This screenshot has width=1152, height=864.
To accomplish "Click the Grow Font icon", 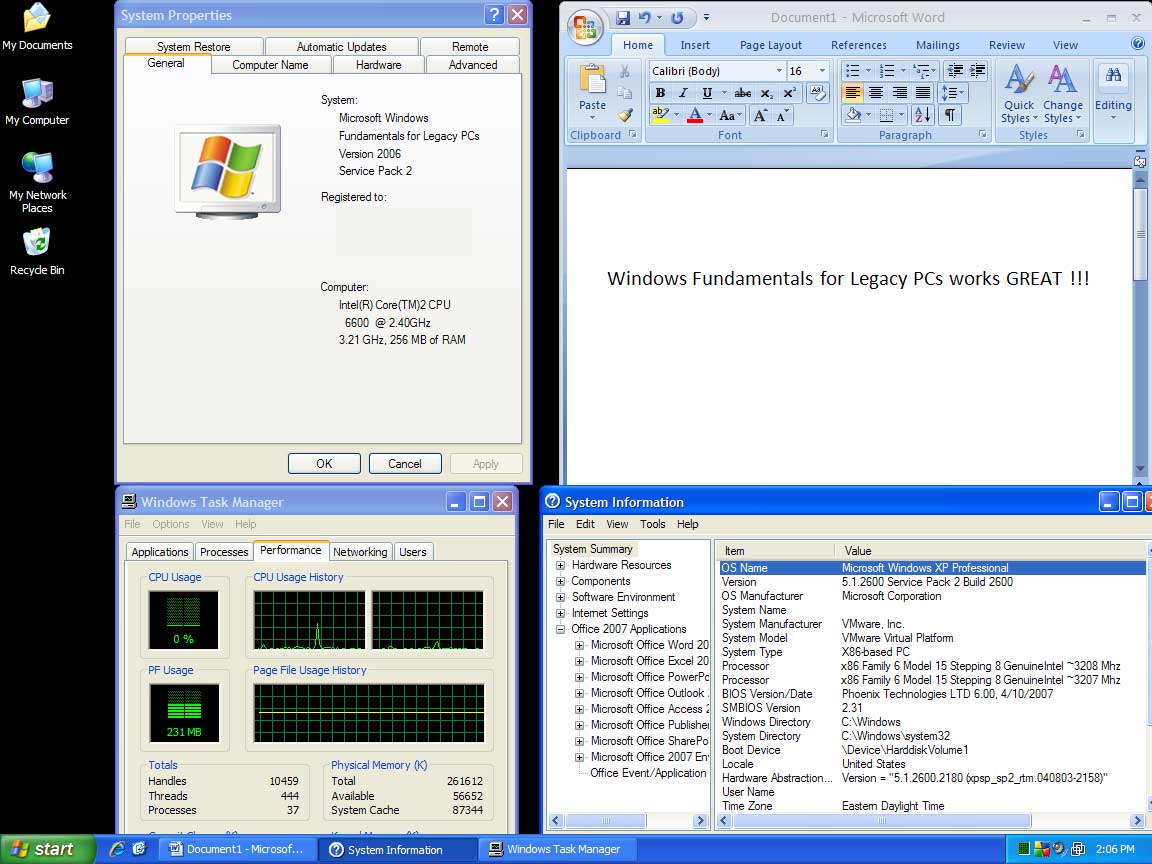I will [760, 115].
